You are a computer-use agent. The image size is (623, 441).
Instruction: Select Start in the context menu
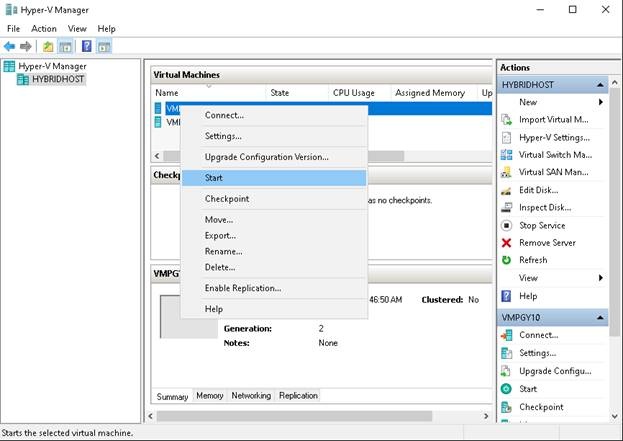pos(274,178)
